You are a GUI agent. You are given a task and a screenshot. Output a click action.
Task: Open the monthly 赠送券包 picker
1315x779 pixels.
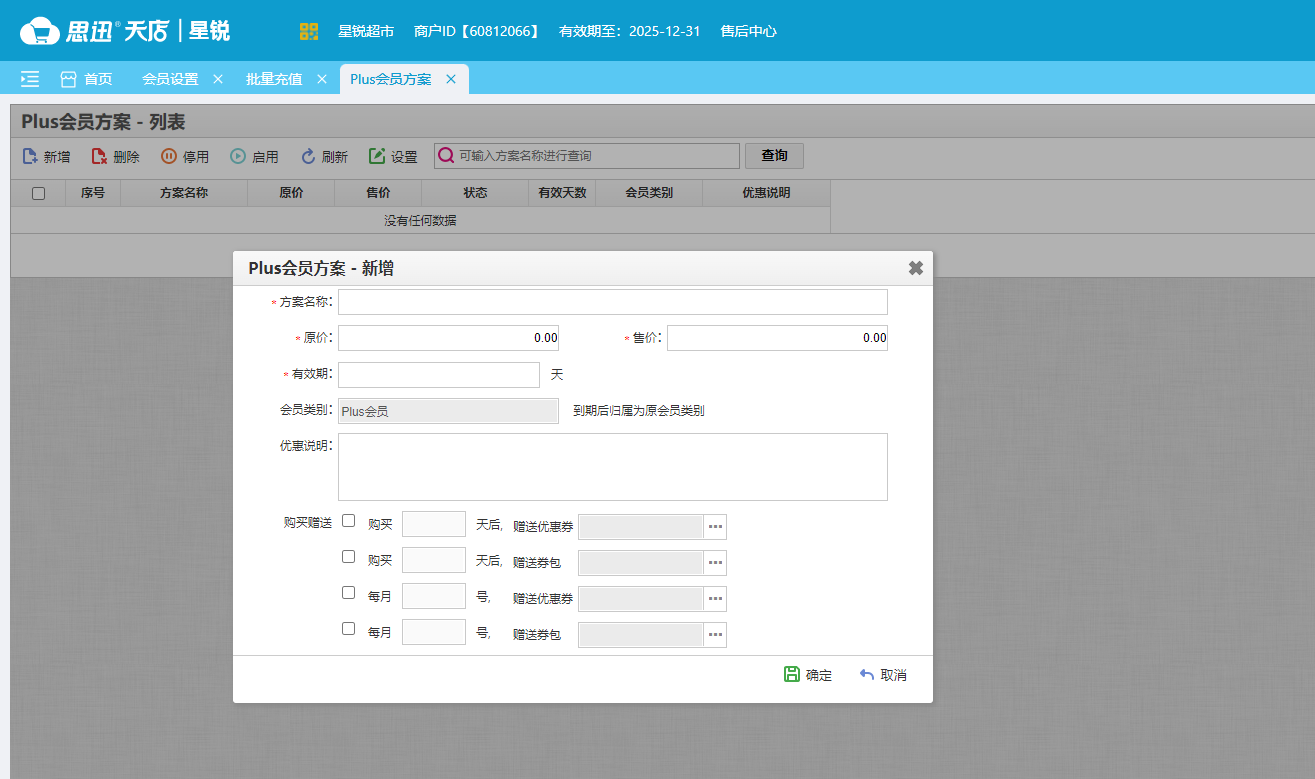713,634
